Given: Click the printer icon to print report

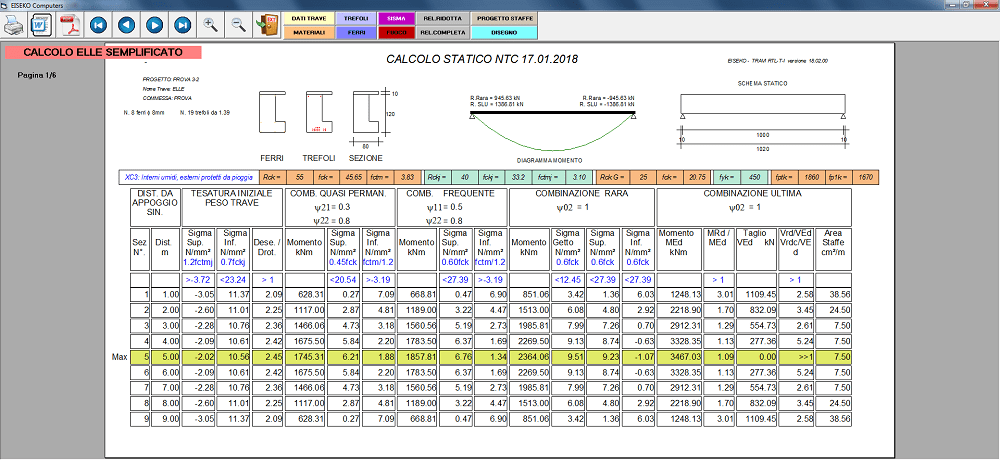Looking at the screenshot, I should 12,25.
